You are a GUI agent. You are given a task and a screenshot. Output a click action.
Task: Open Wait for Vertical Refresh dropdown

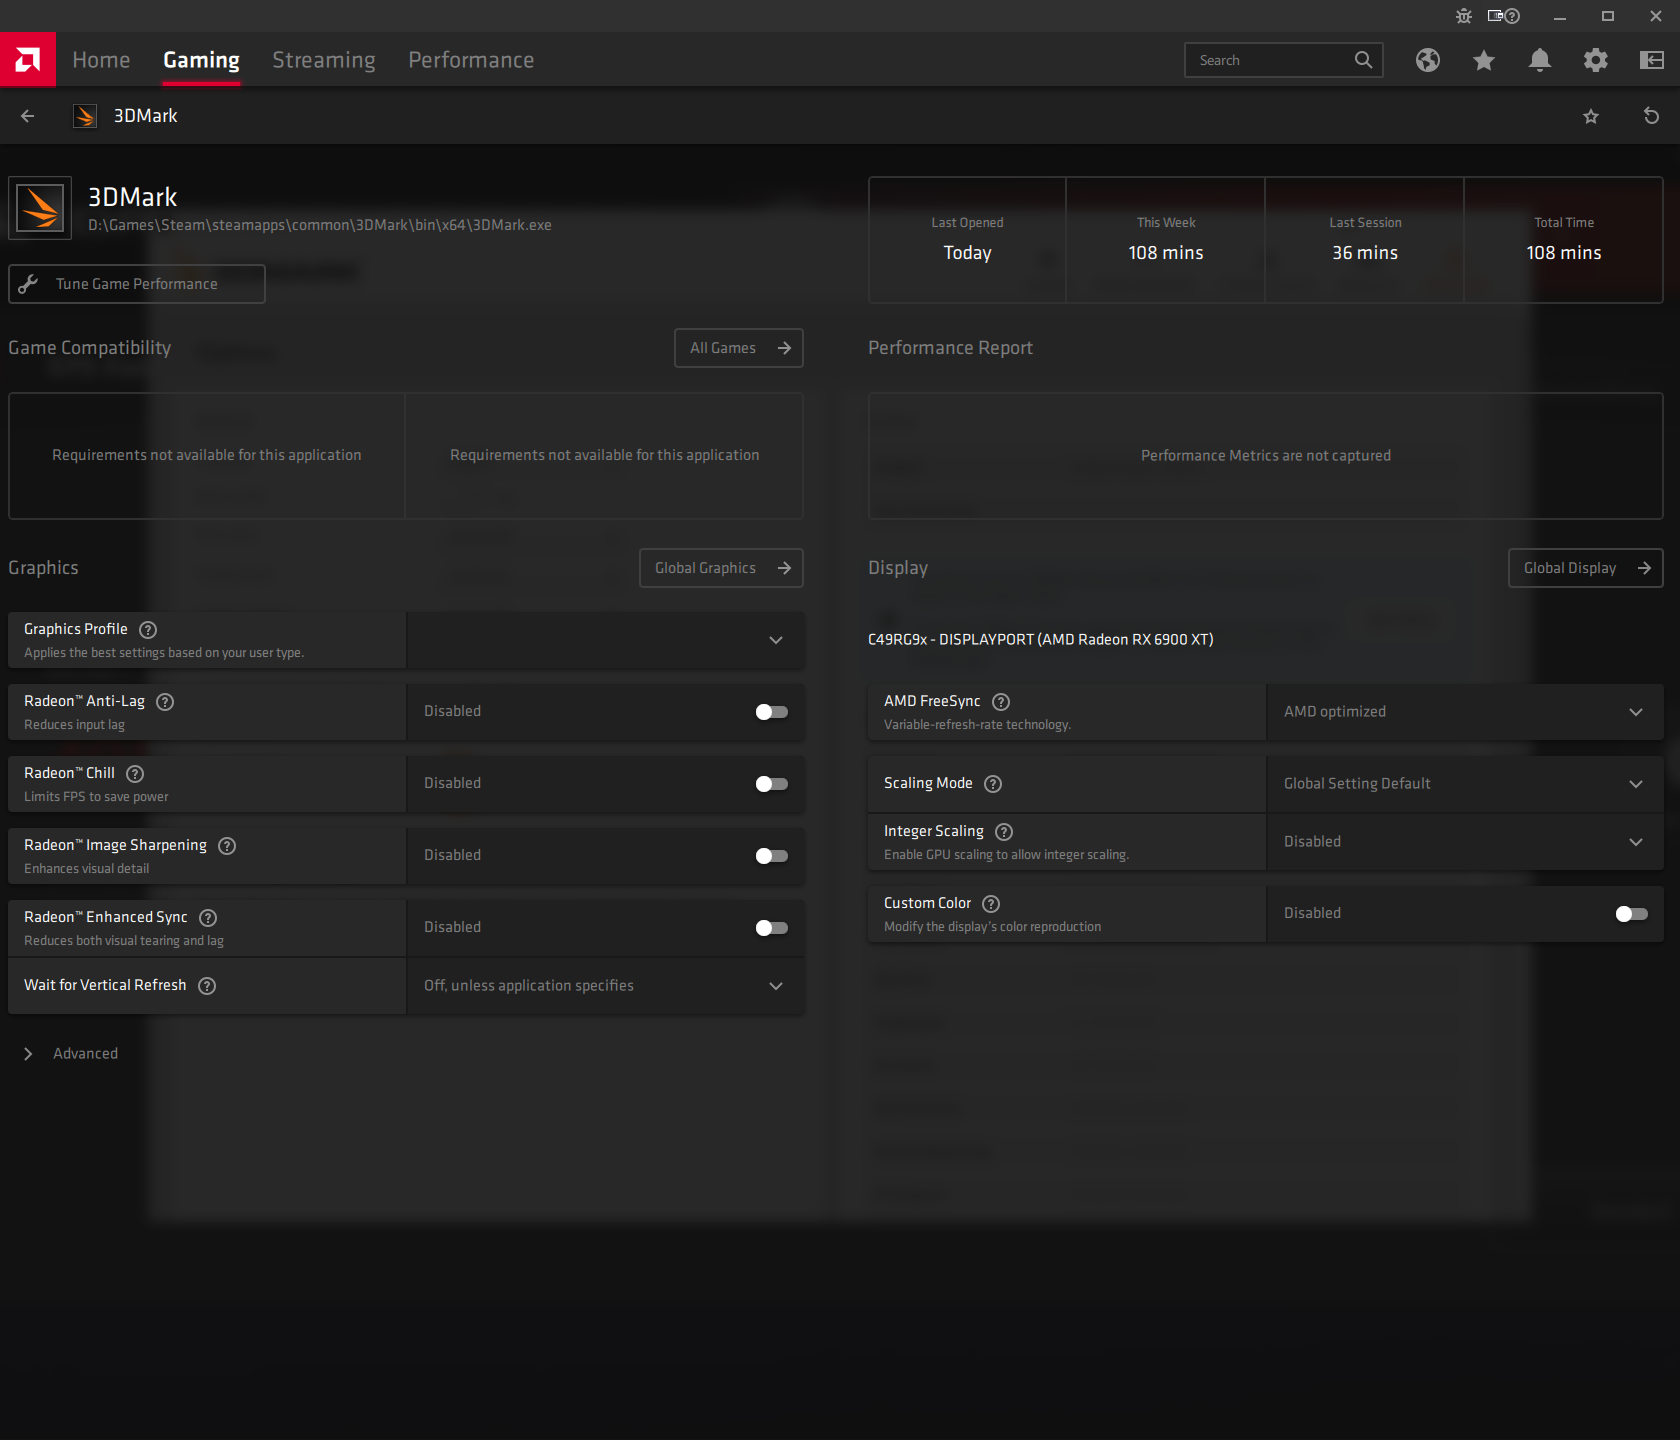[x=605, y=986]
